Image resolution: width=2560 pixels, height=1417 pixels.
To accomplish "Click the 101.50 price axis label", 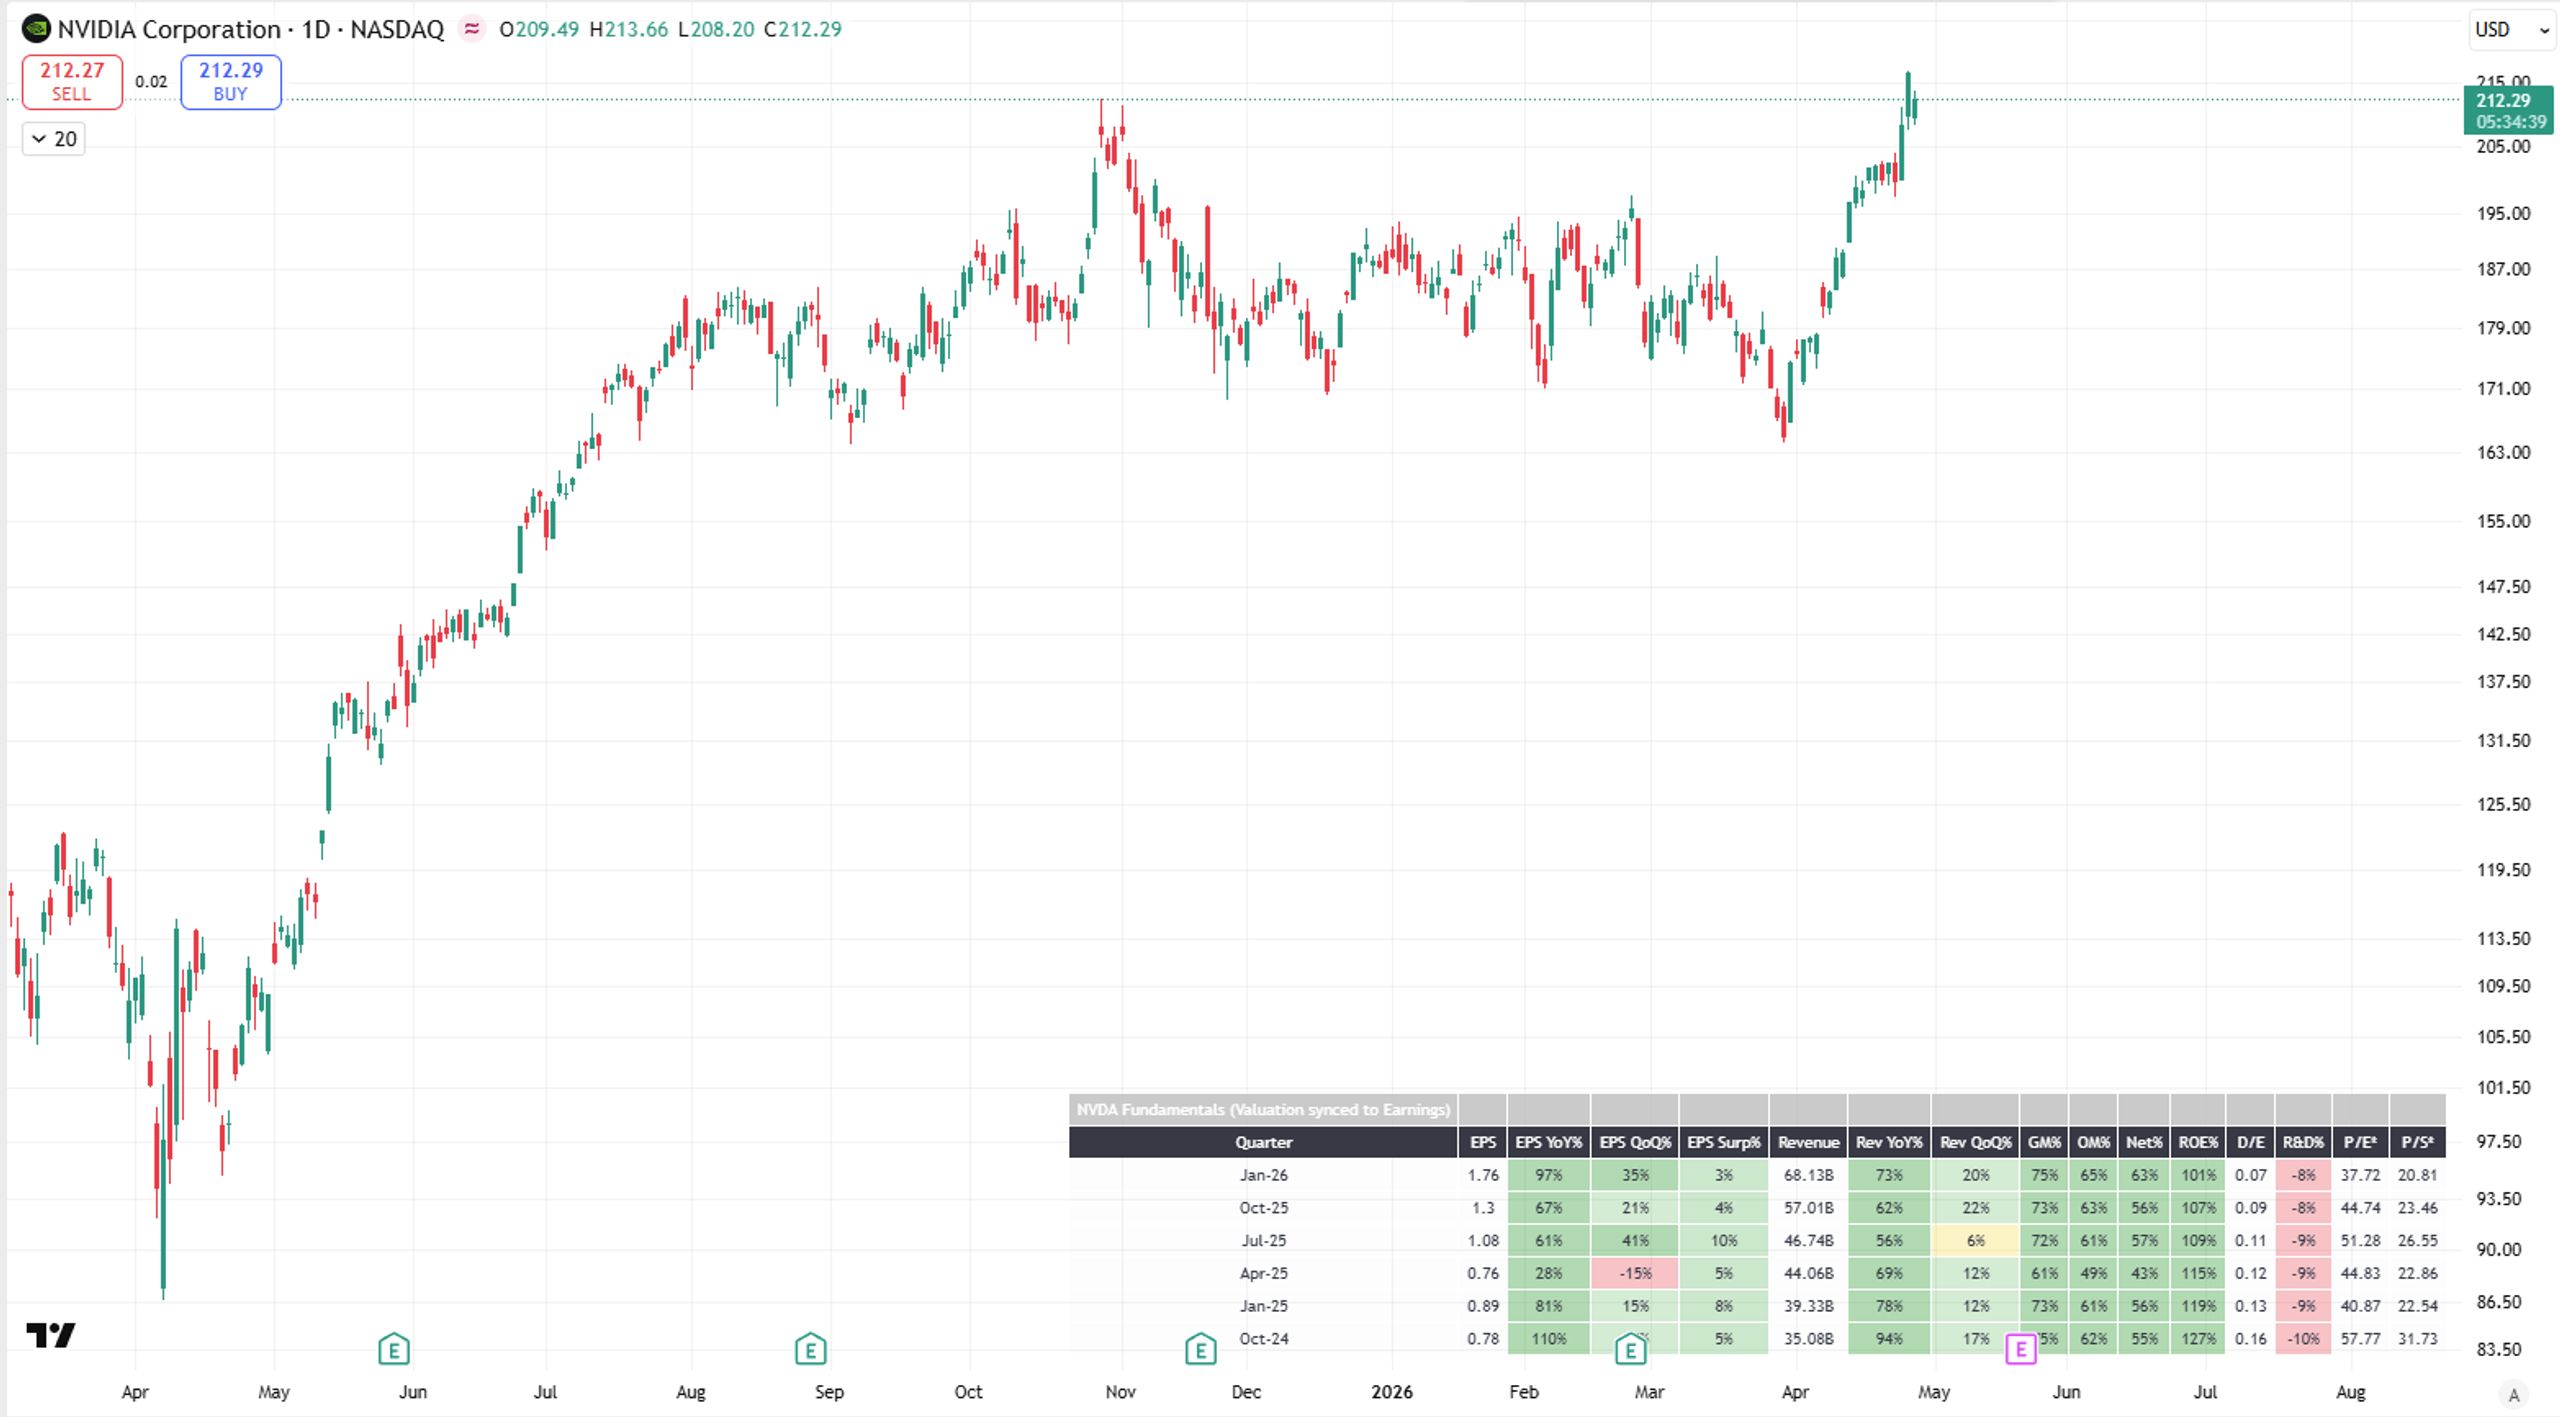I will 2503,1088.
